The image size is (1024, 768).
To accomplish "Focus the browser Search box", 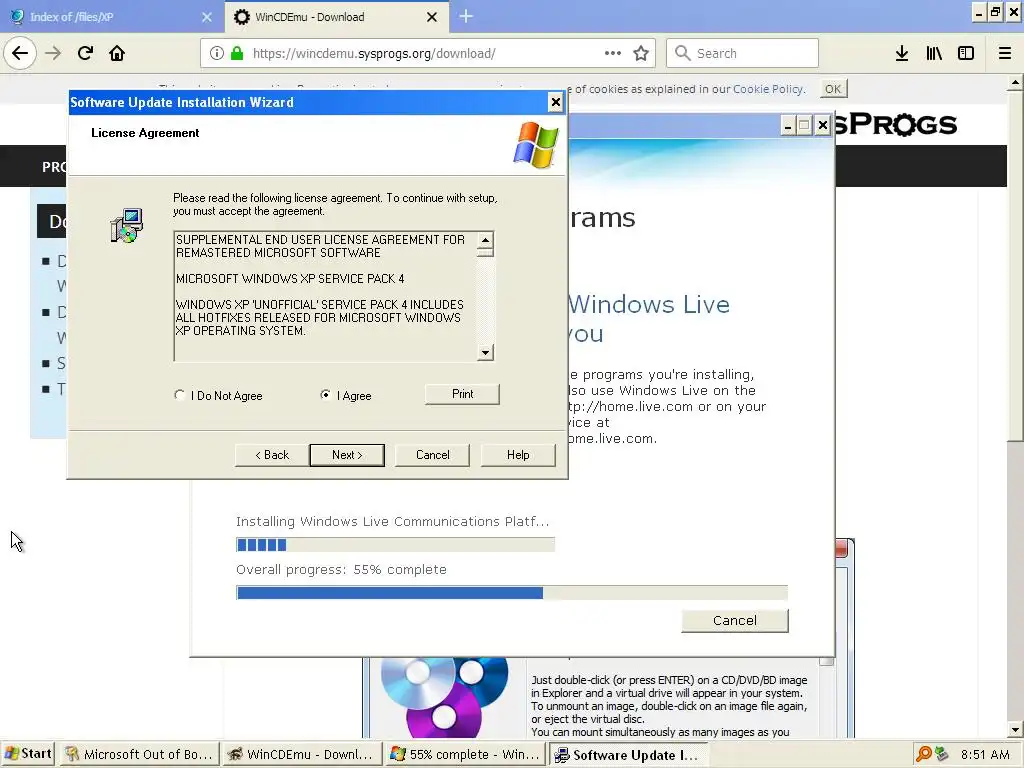I will (743, 53).
